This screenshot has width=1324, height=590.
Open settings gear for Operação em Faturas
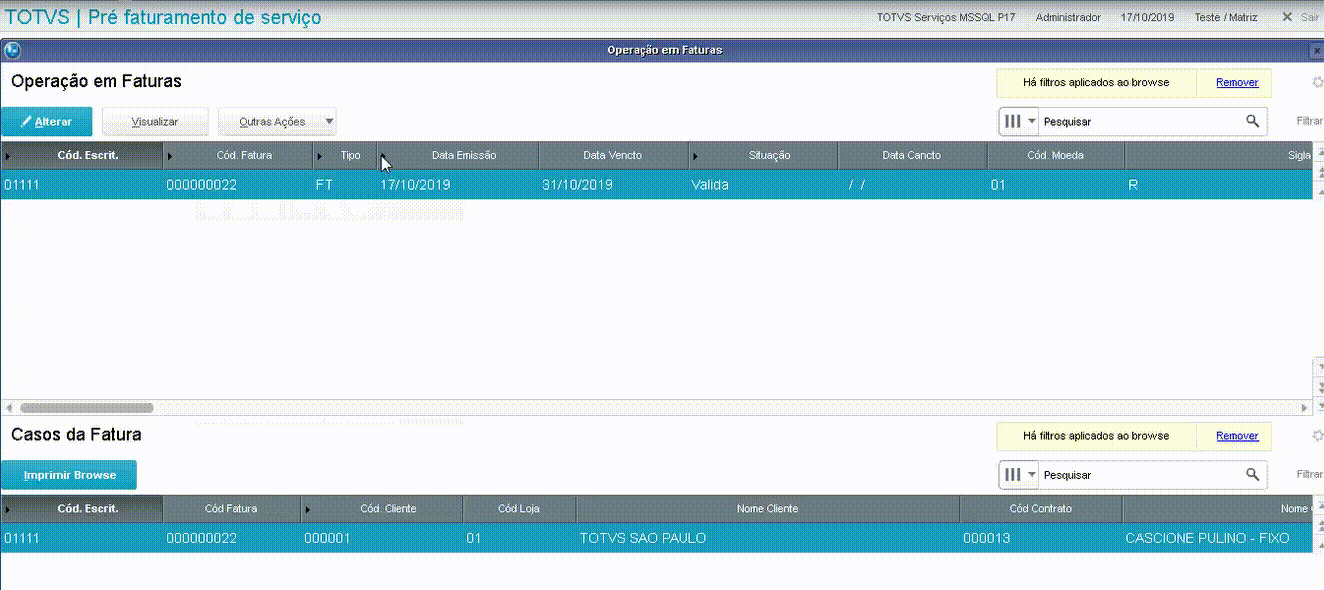click(1317, 83)
